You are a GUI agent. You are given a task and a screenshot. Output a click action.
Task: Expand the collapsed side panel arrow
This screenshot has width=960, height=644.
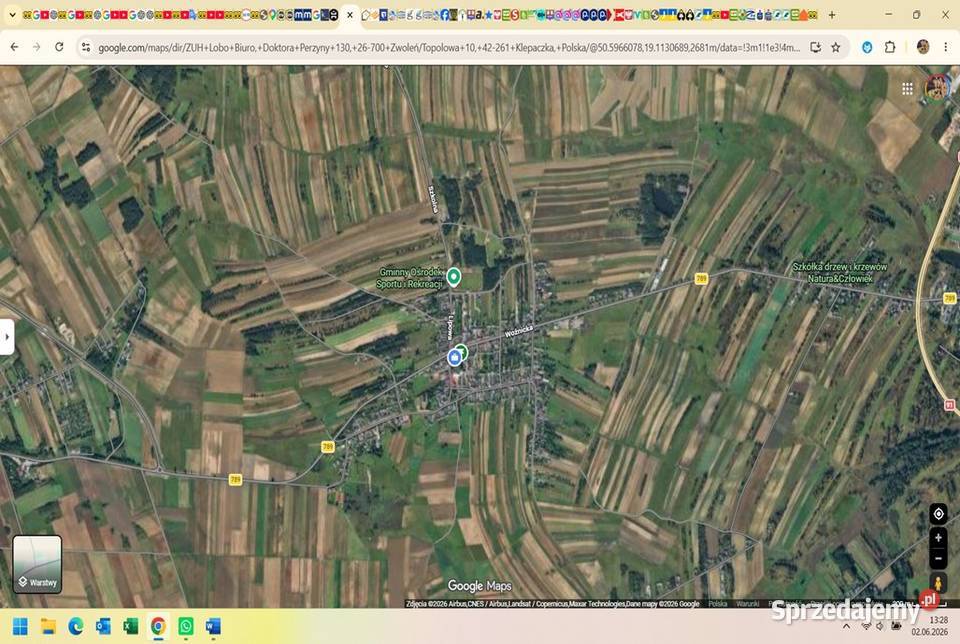click(x=7, y=337)
